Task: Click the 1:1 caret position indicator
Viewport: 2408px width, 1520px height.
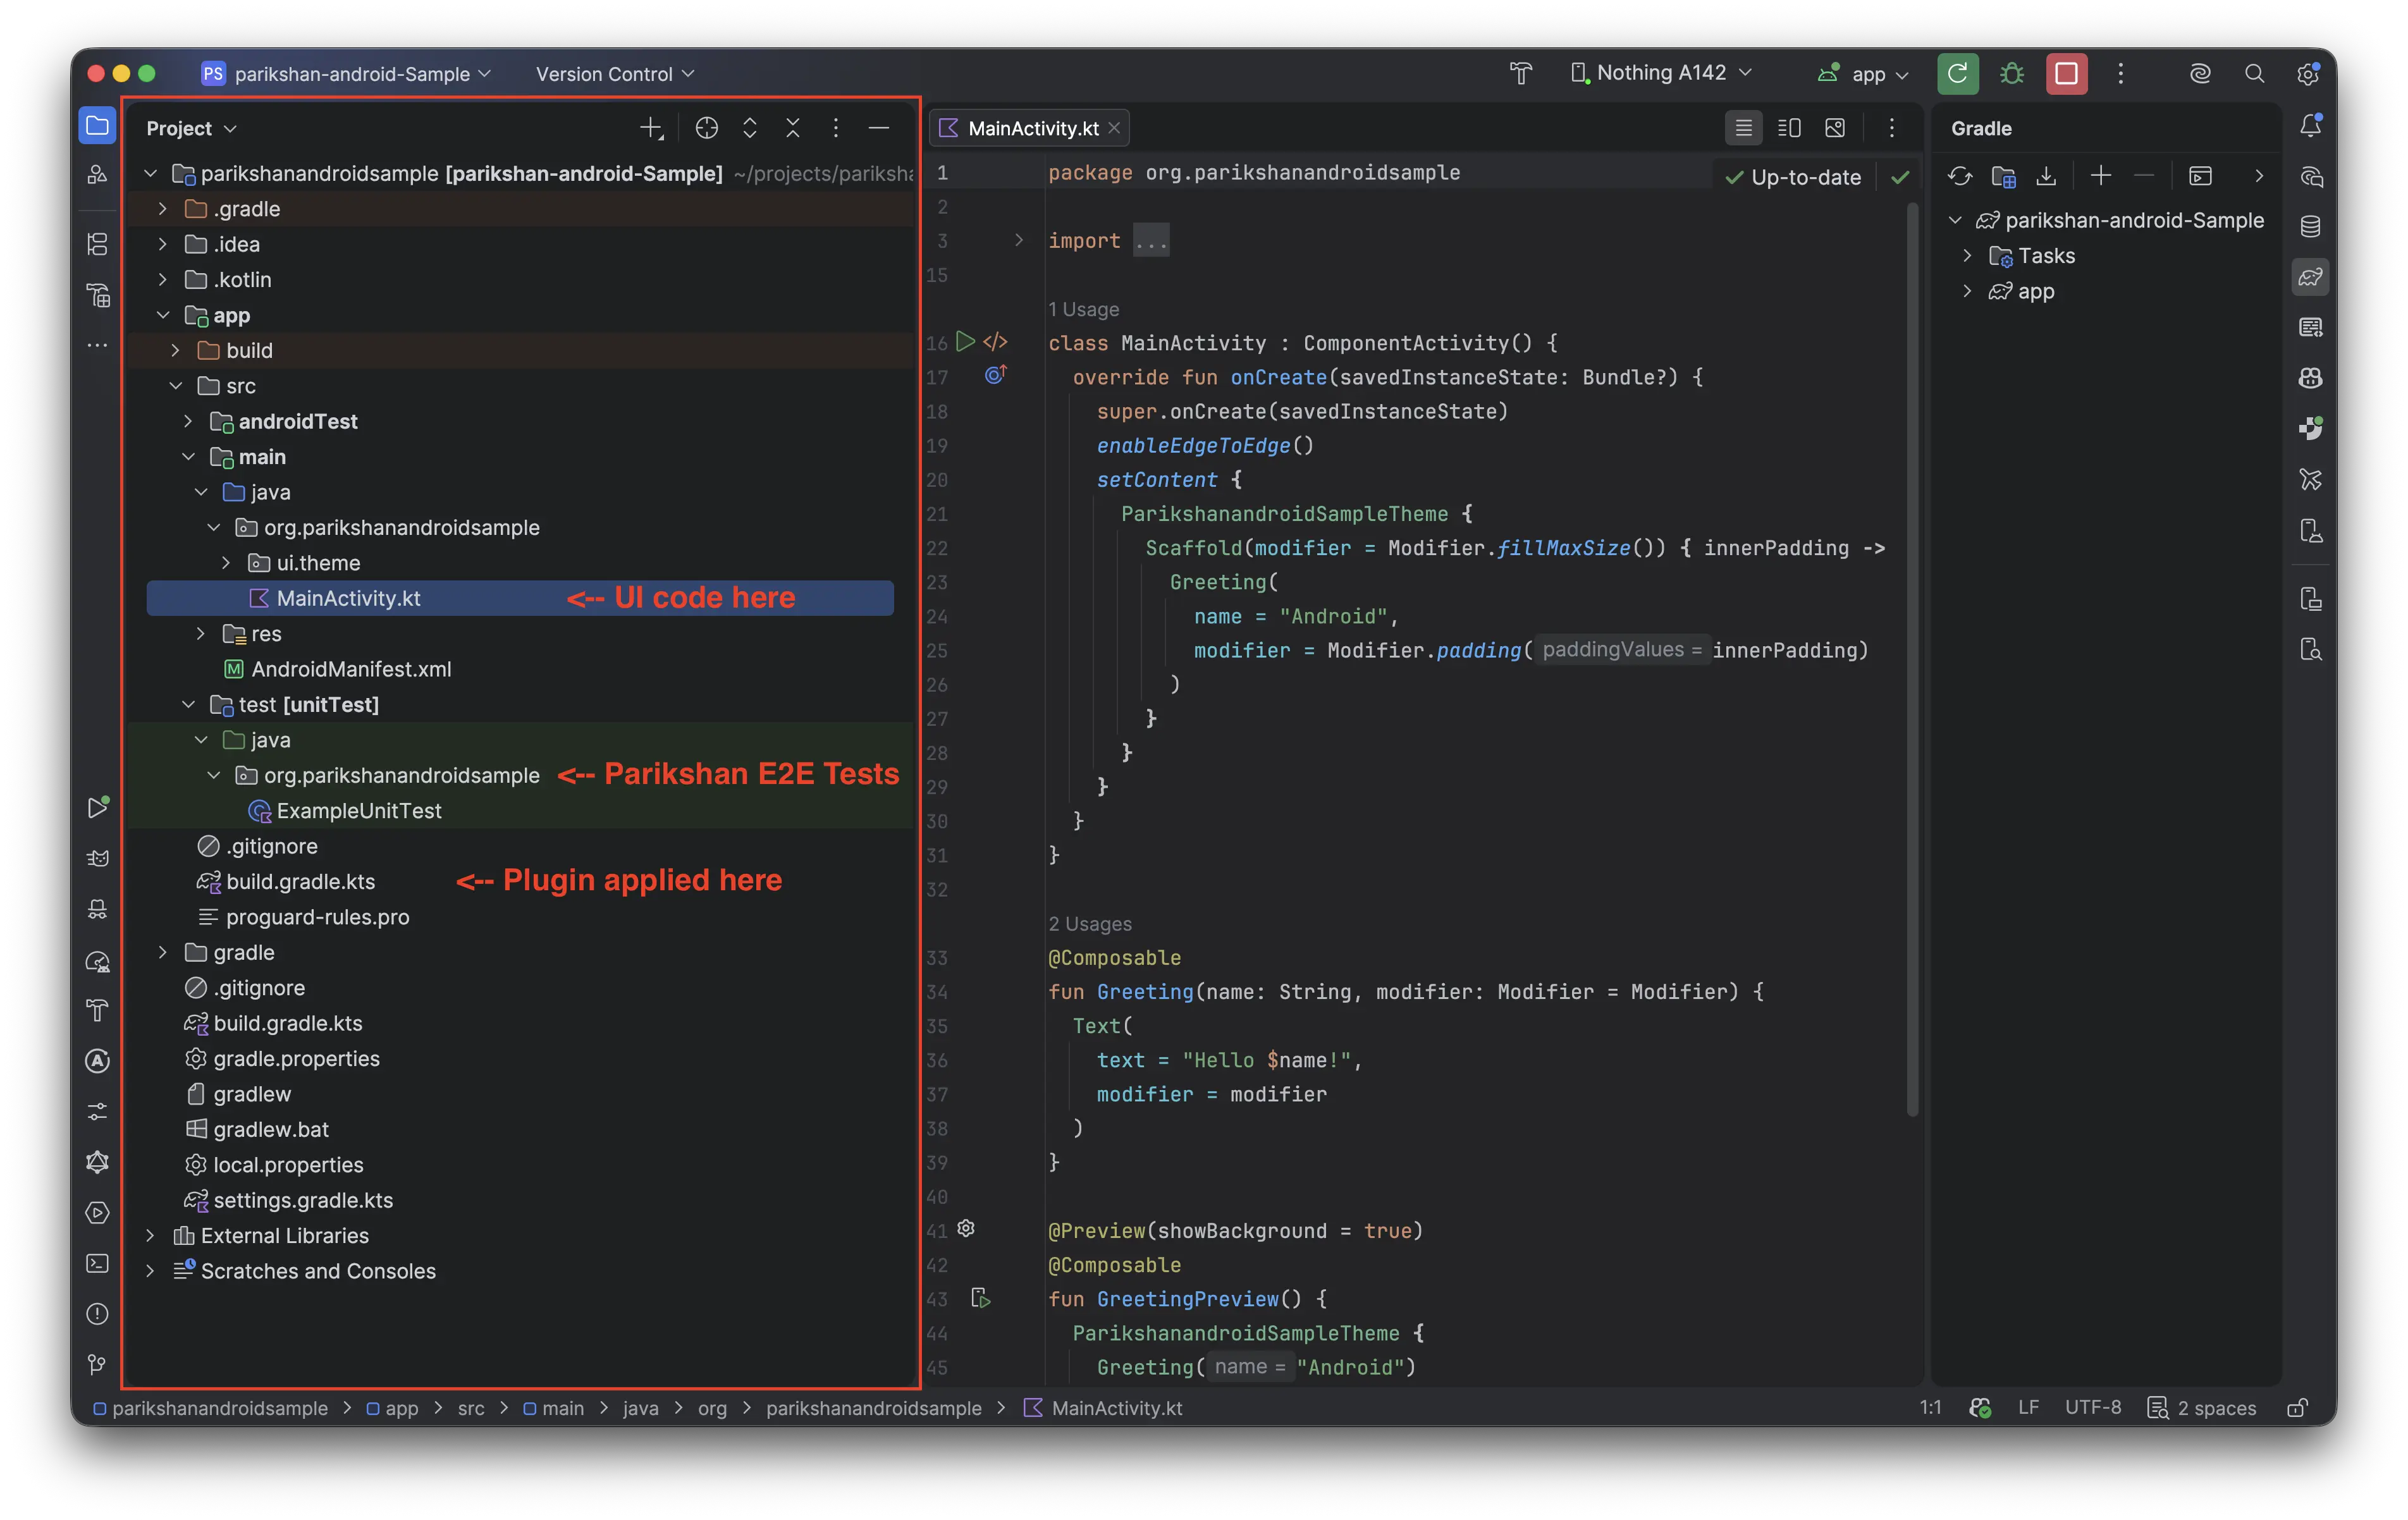Action: (1930, 1407)
